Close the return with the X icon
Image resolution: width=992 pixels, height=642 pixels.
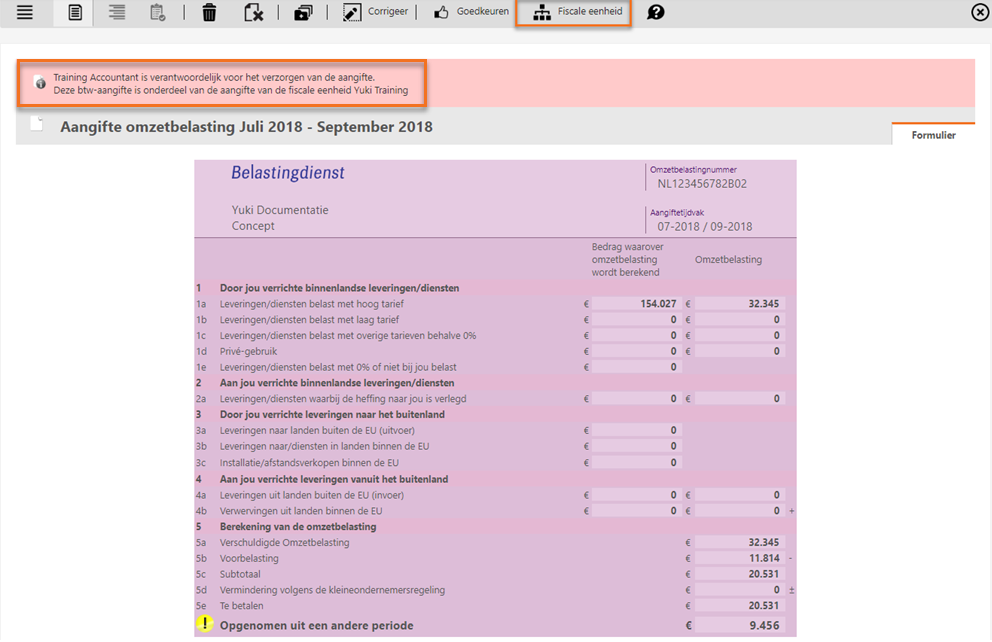pyautogui.click(x=980, y=12)
